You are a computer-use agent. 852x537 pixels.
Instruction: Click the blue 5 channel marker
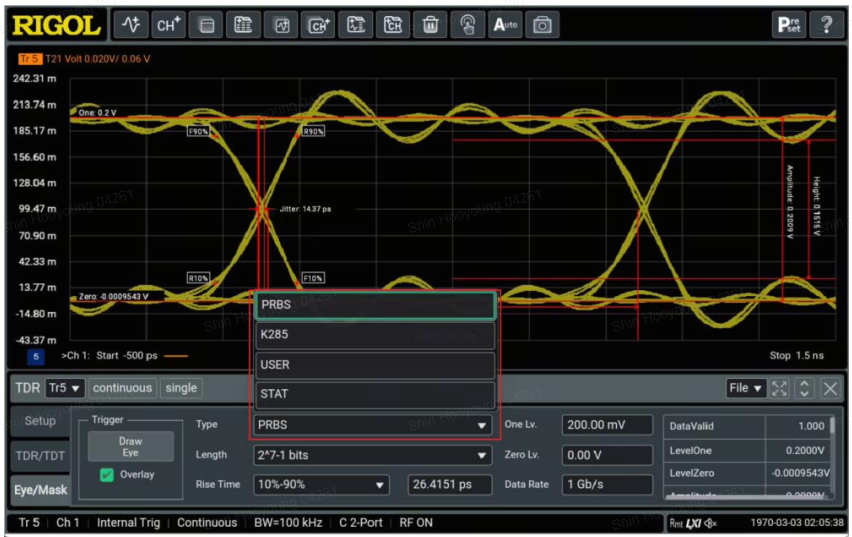36,357
